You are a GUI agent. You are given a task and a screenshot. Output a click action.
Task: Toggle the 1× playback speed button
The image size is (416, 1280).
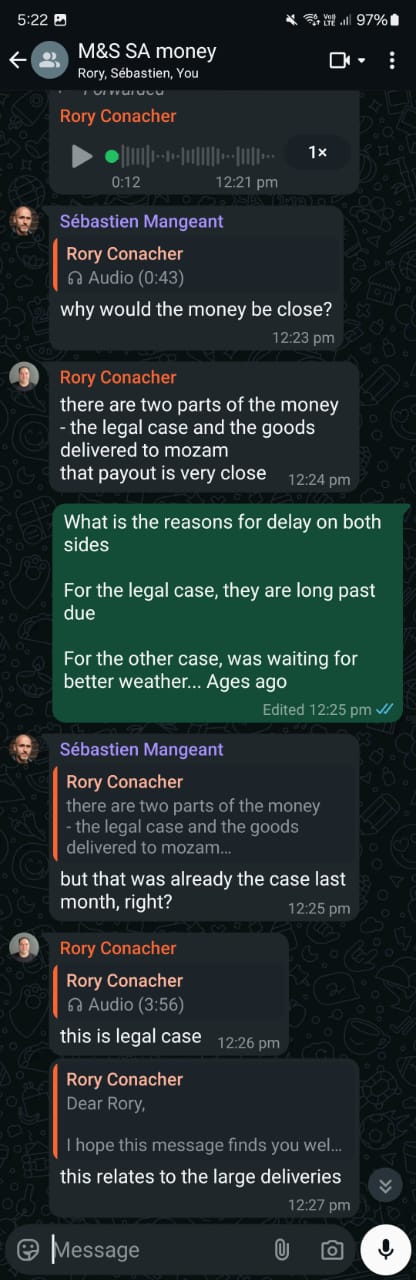(x=317, y=152)
